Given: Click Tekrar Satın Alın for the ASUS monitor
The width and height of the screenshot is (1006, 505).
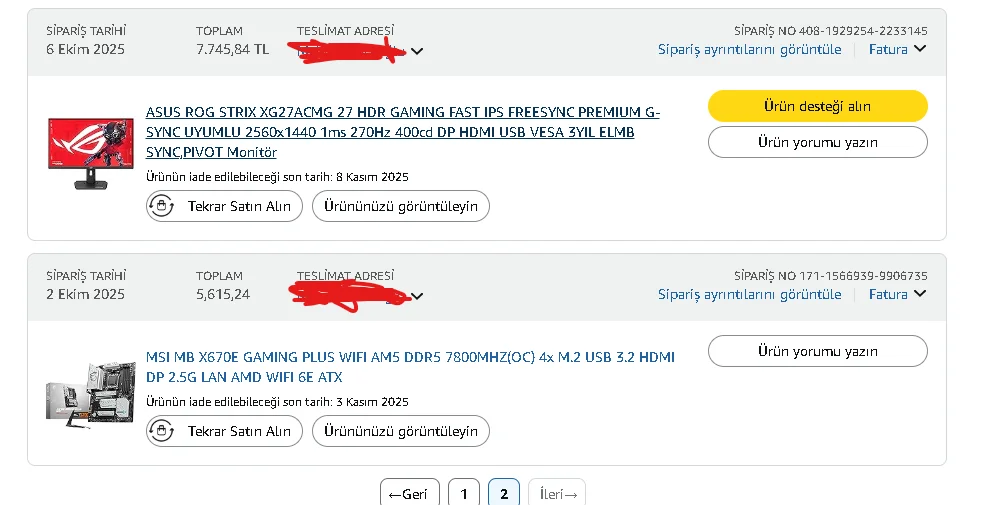Looking at the screenshot, I should point(238,207).
